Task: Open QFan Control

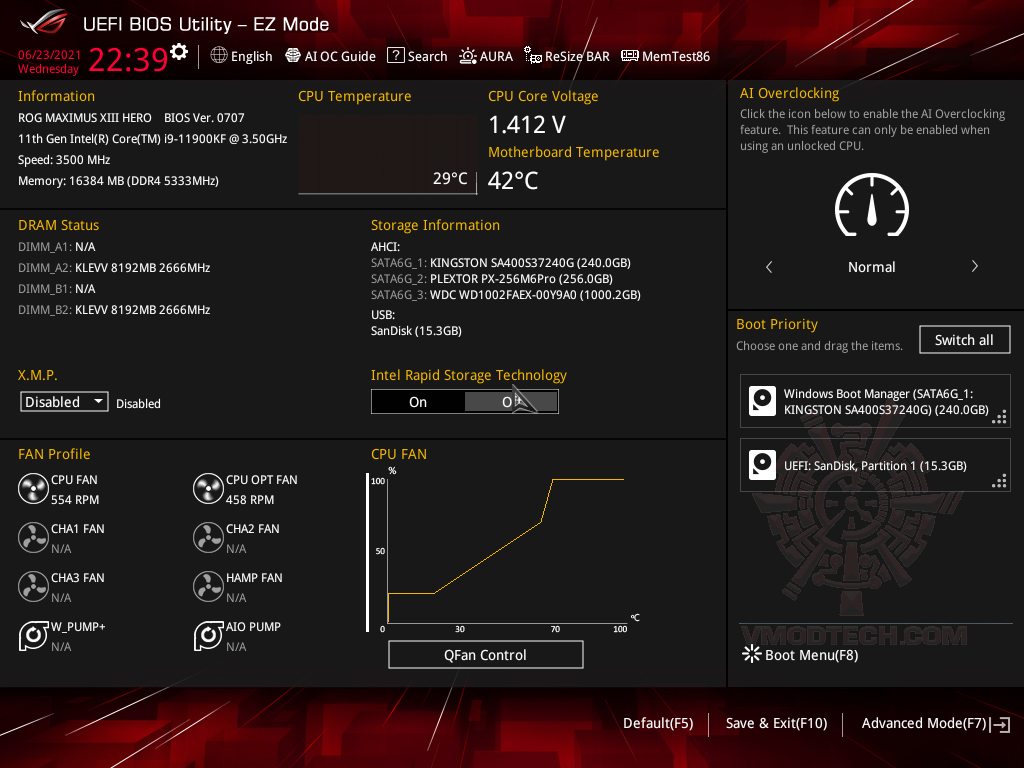Action: pos(485,654)
